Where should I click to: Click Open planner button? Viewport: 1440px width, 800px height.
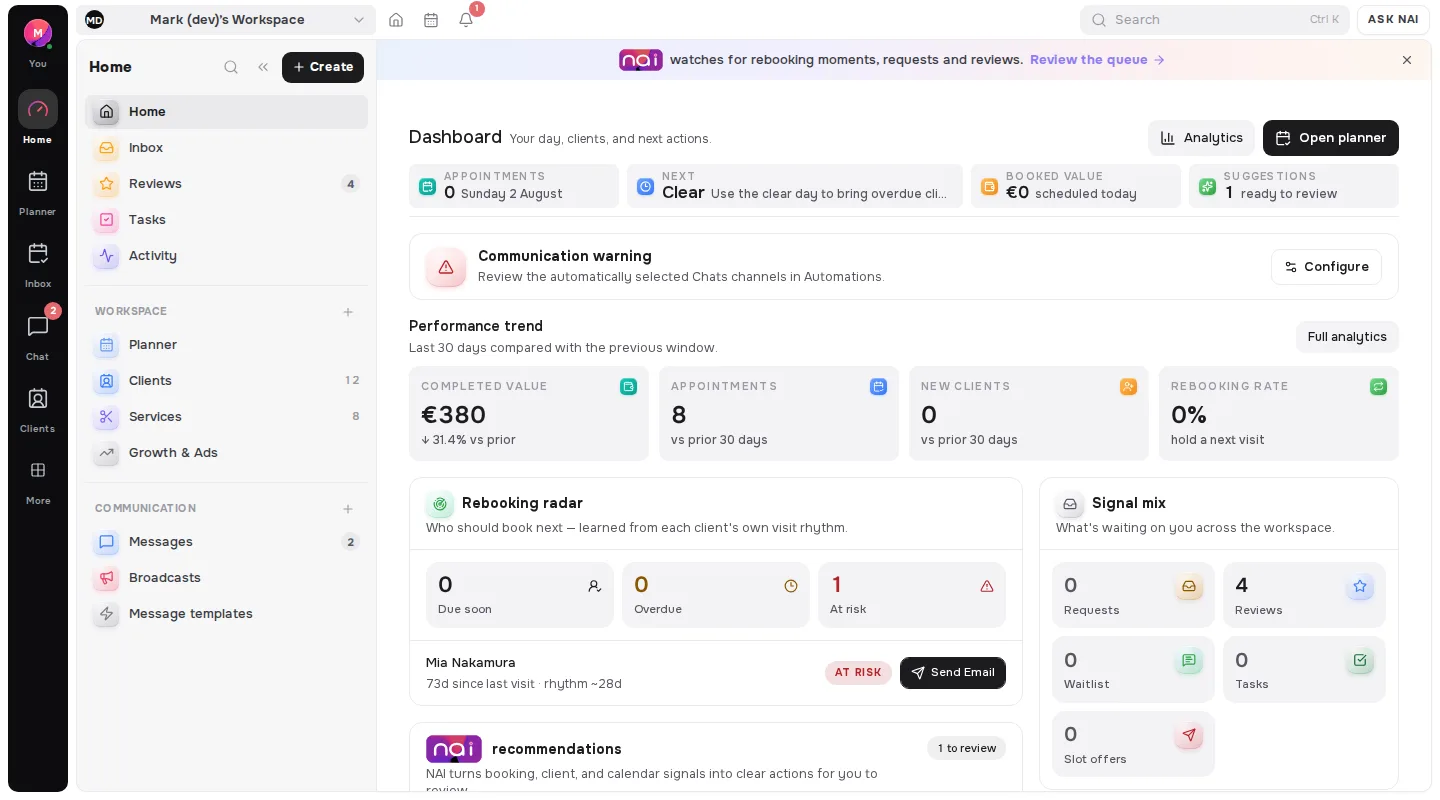click(x=1331, y=138)
